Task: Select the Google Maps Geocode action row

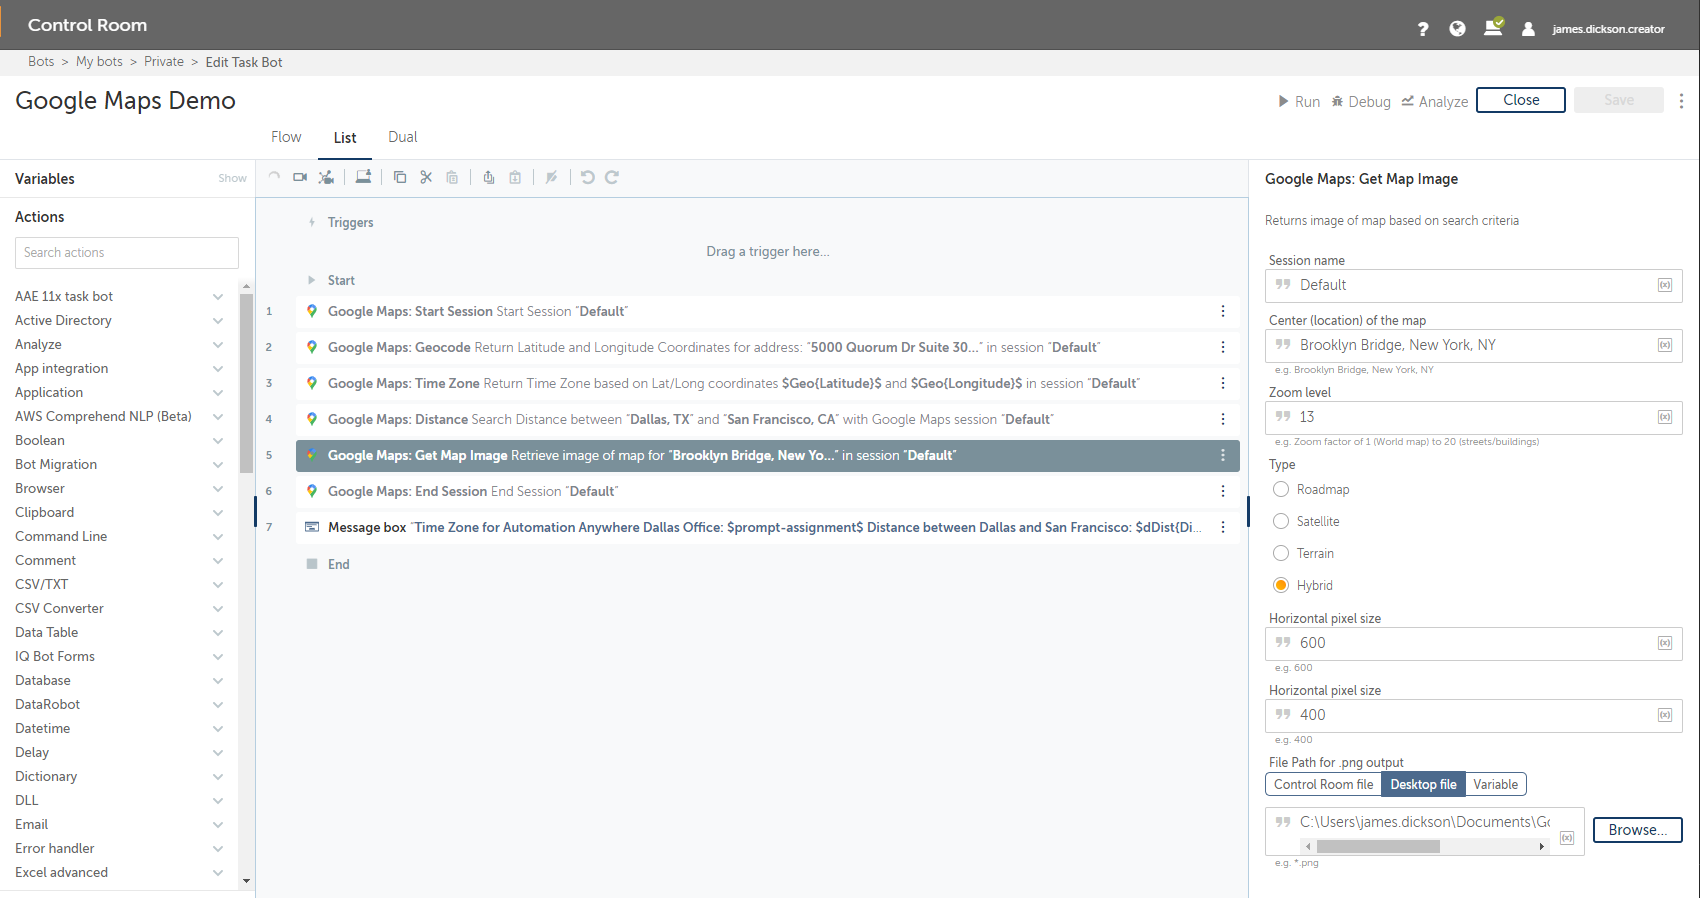Action: [768, 347]
